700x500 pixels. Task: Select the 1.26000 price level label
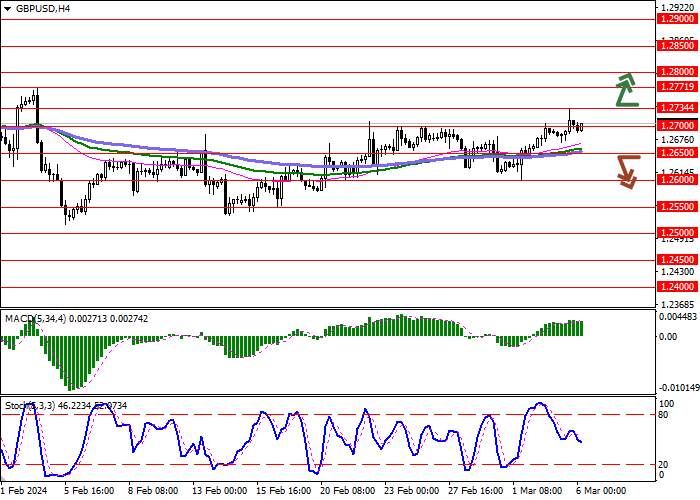pyautogui.click(x=677, y=179)
